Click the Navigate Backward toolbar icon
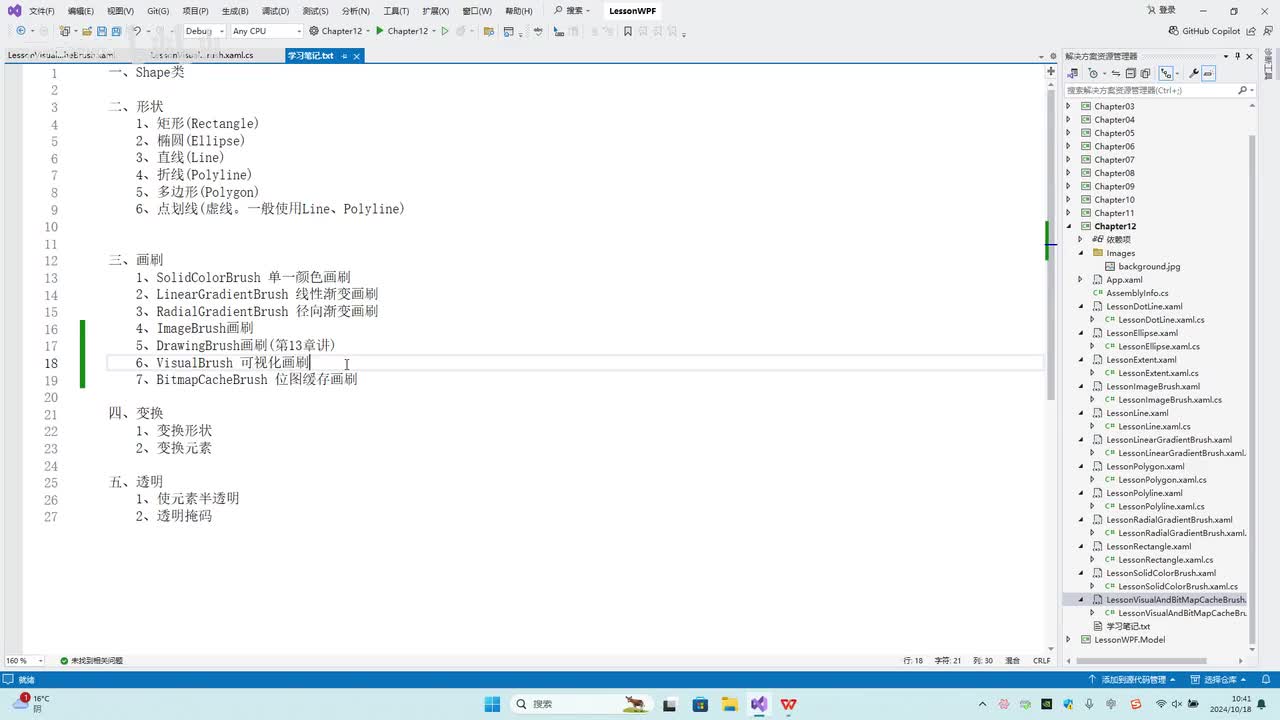The width and height of the screenshot is (1280, 720). point(20,31)
